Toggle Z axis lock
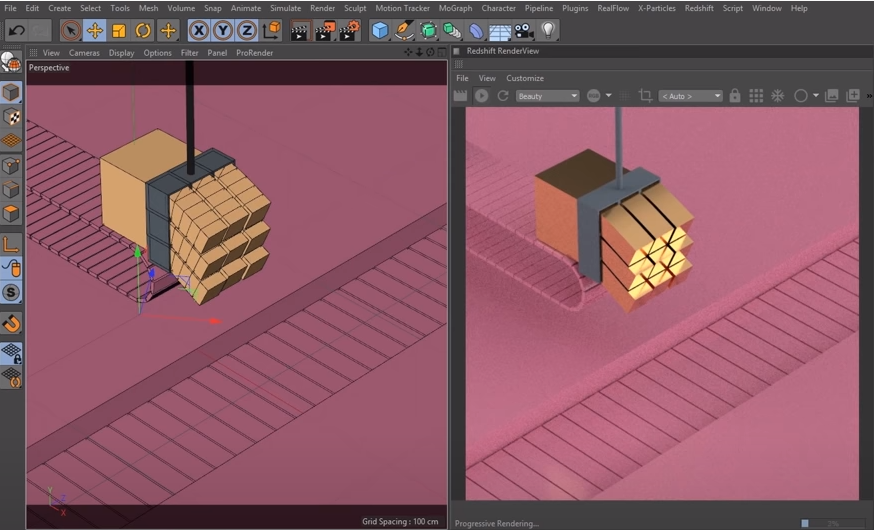 click(x=247, y=31)
